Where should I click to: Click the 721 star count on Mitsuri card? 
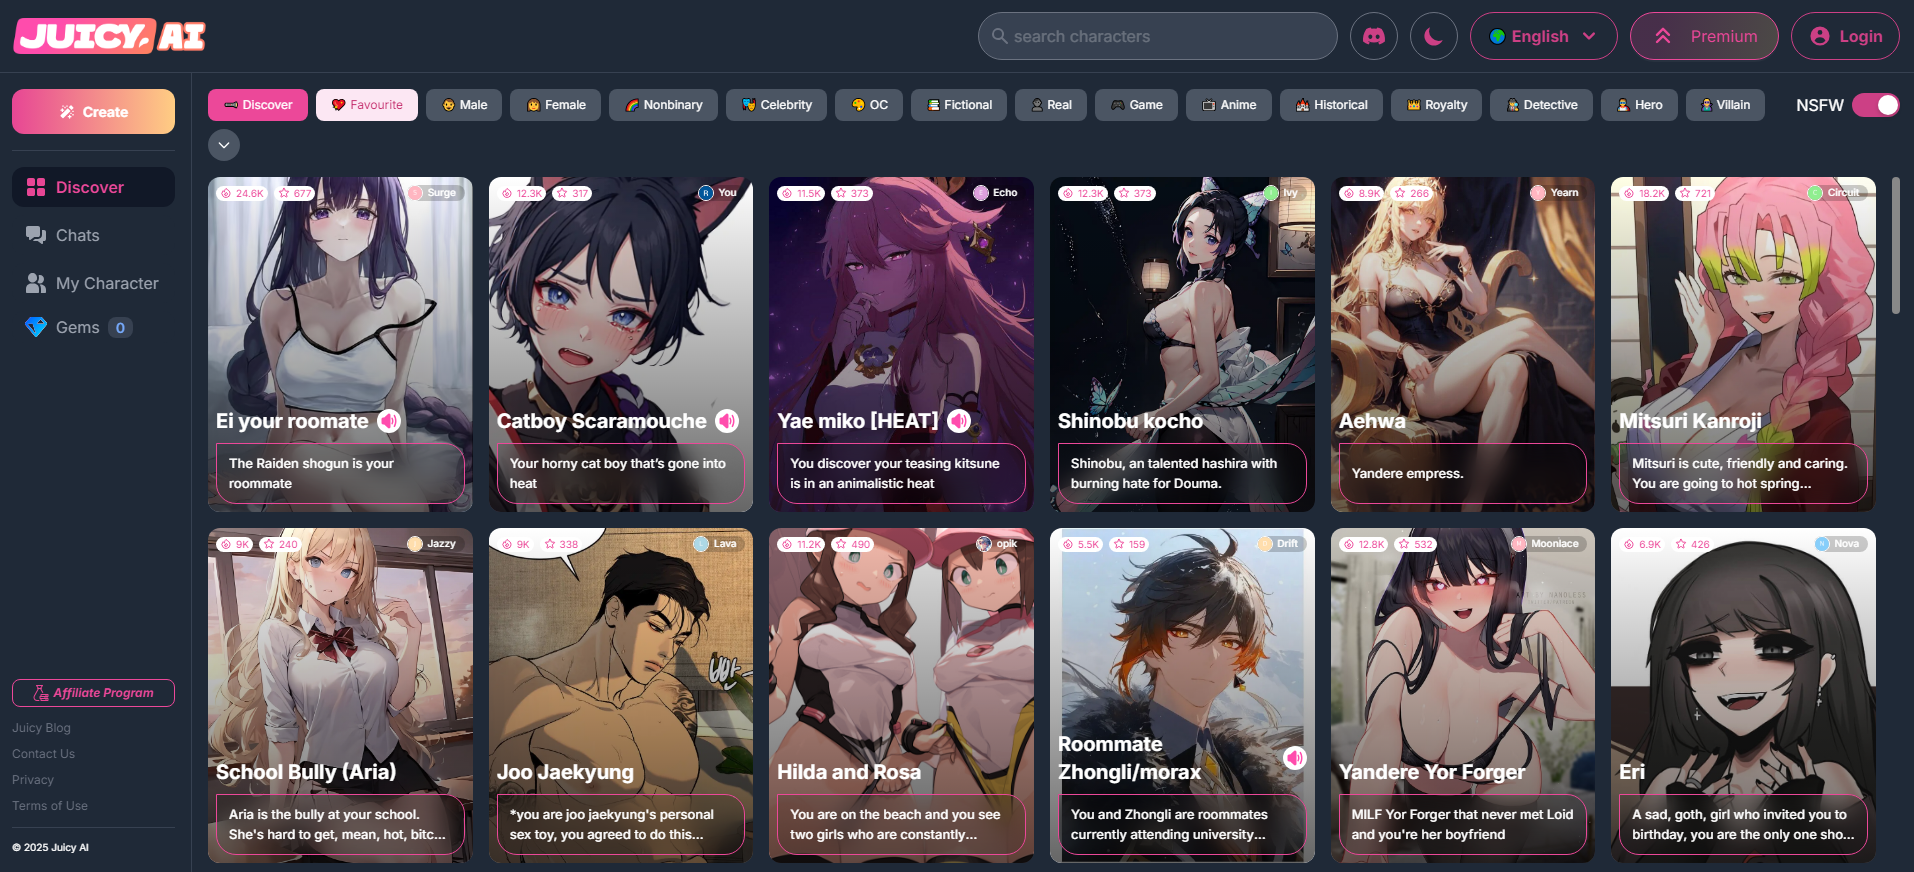(1696, 193)
